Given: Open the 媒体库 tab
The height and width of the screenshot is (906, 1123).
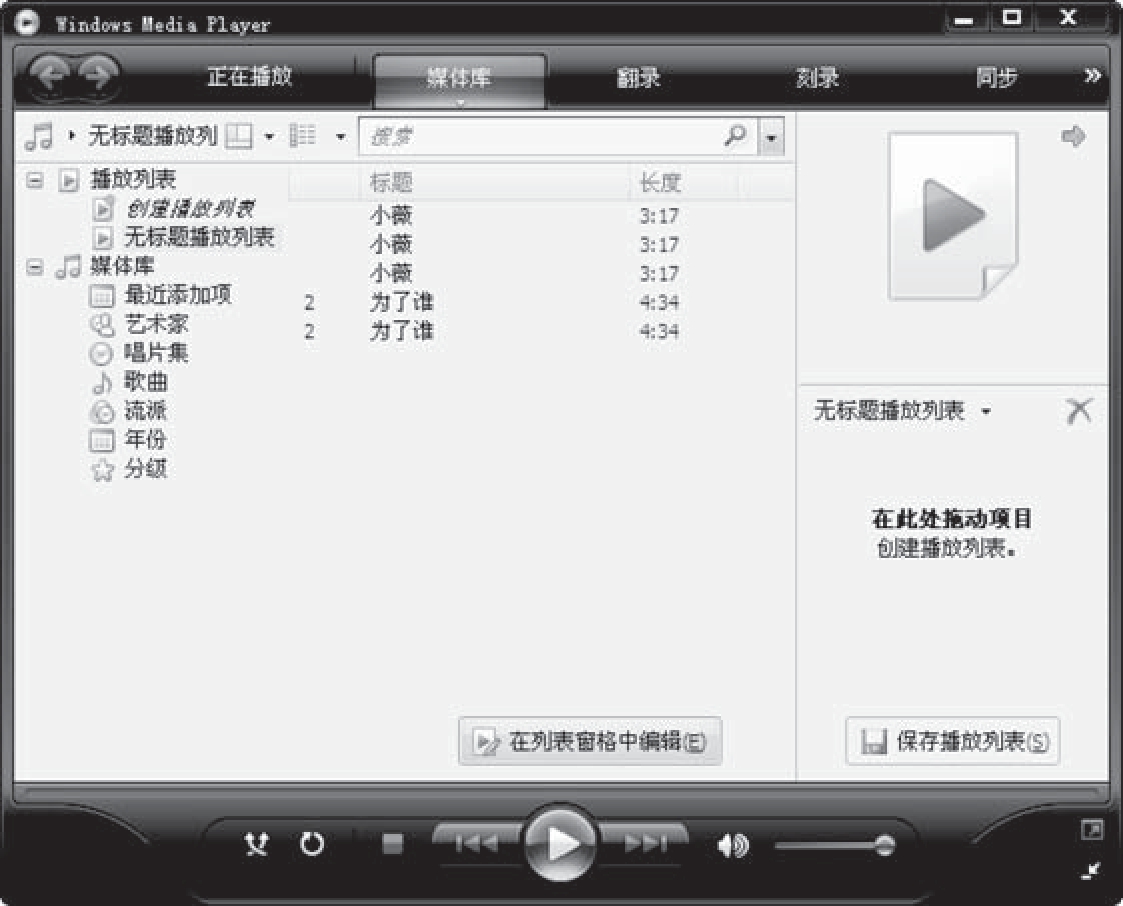Looking at the screenshot, I should [x=459, y=78].
